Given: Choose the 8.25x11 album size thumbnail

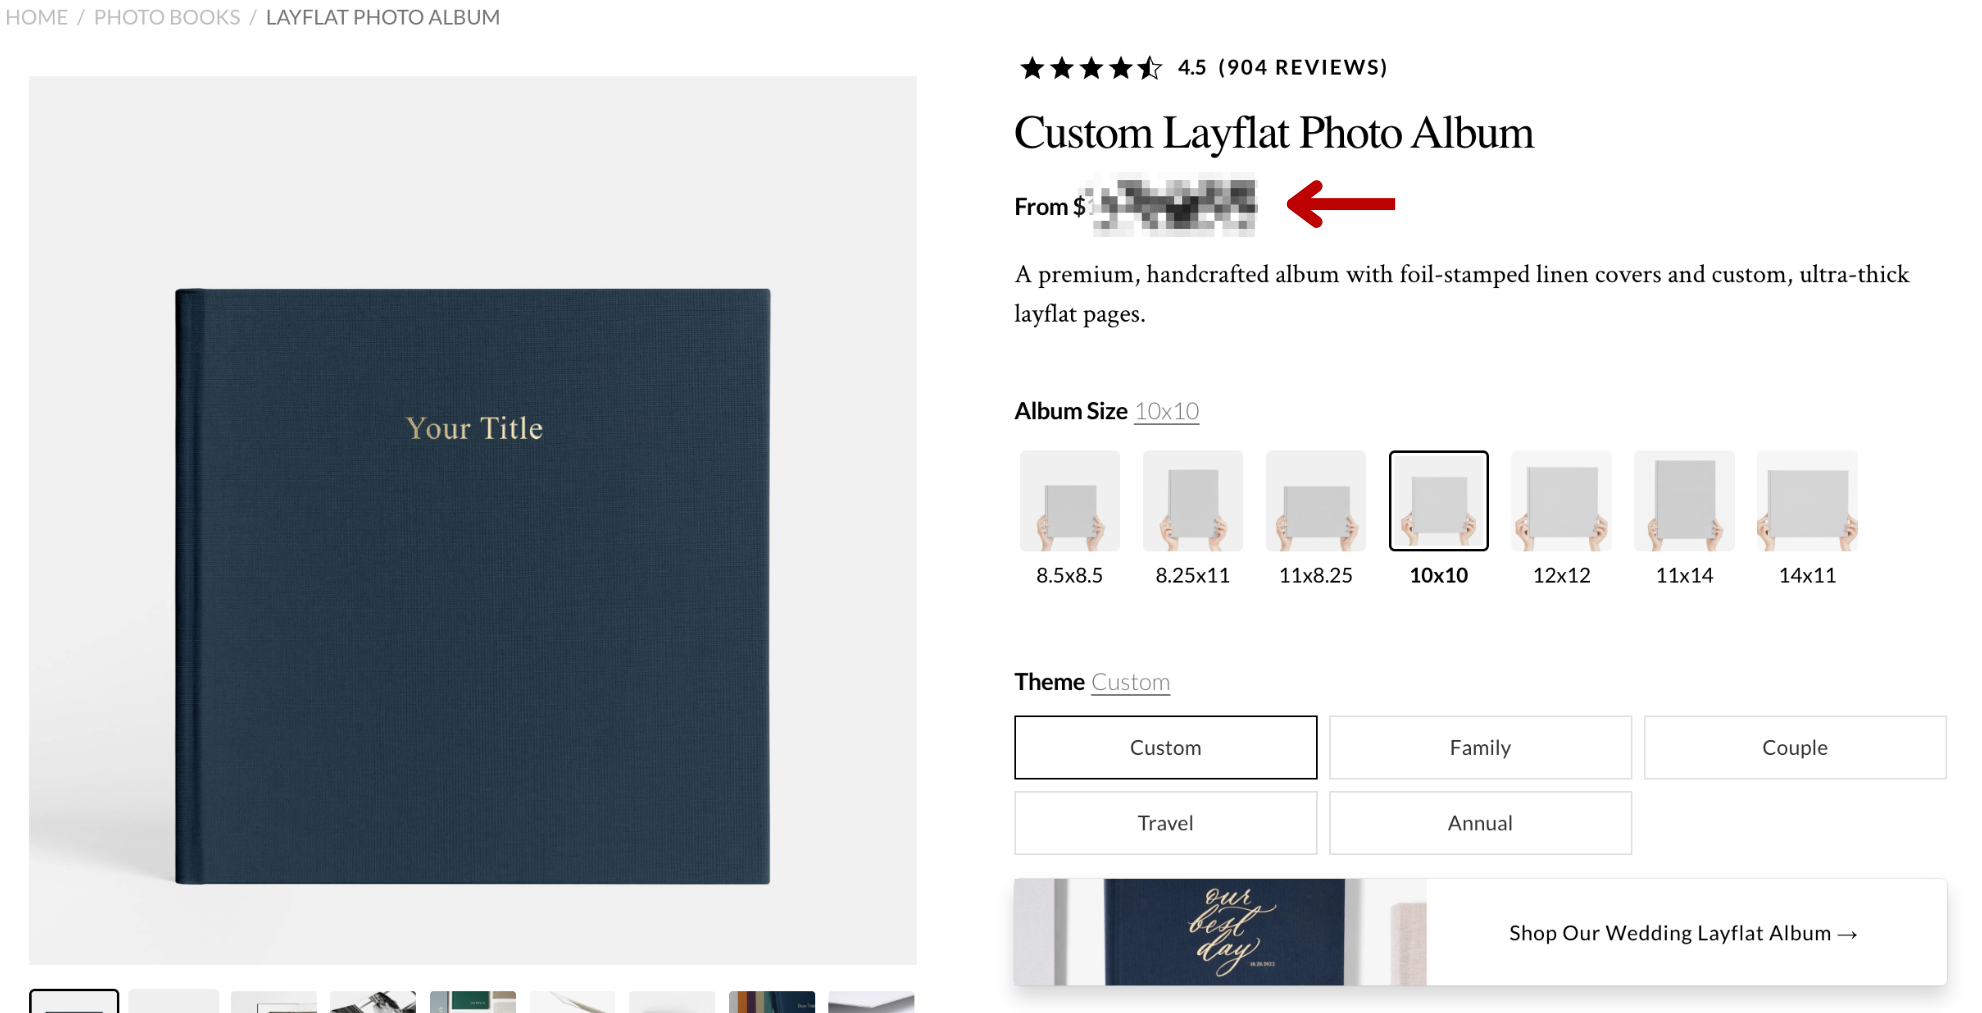Looking at the screenshot, I should tap(1192, 501).
